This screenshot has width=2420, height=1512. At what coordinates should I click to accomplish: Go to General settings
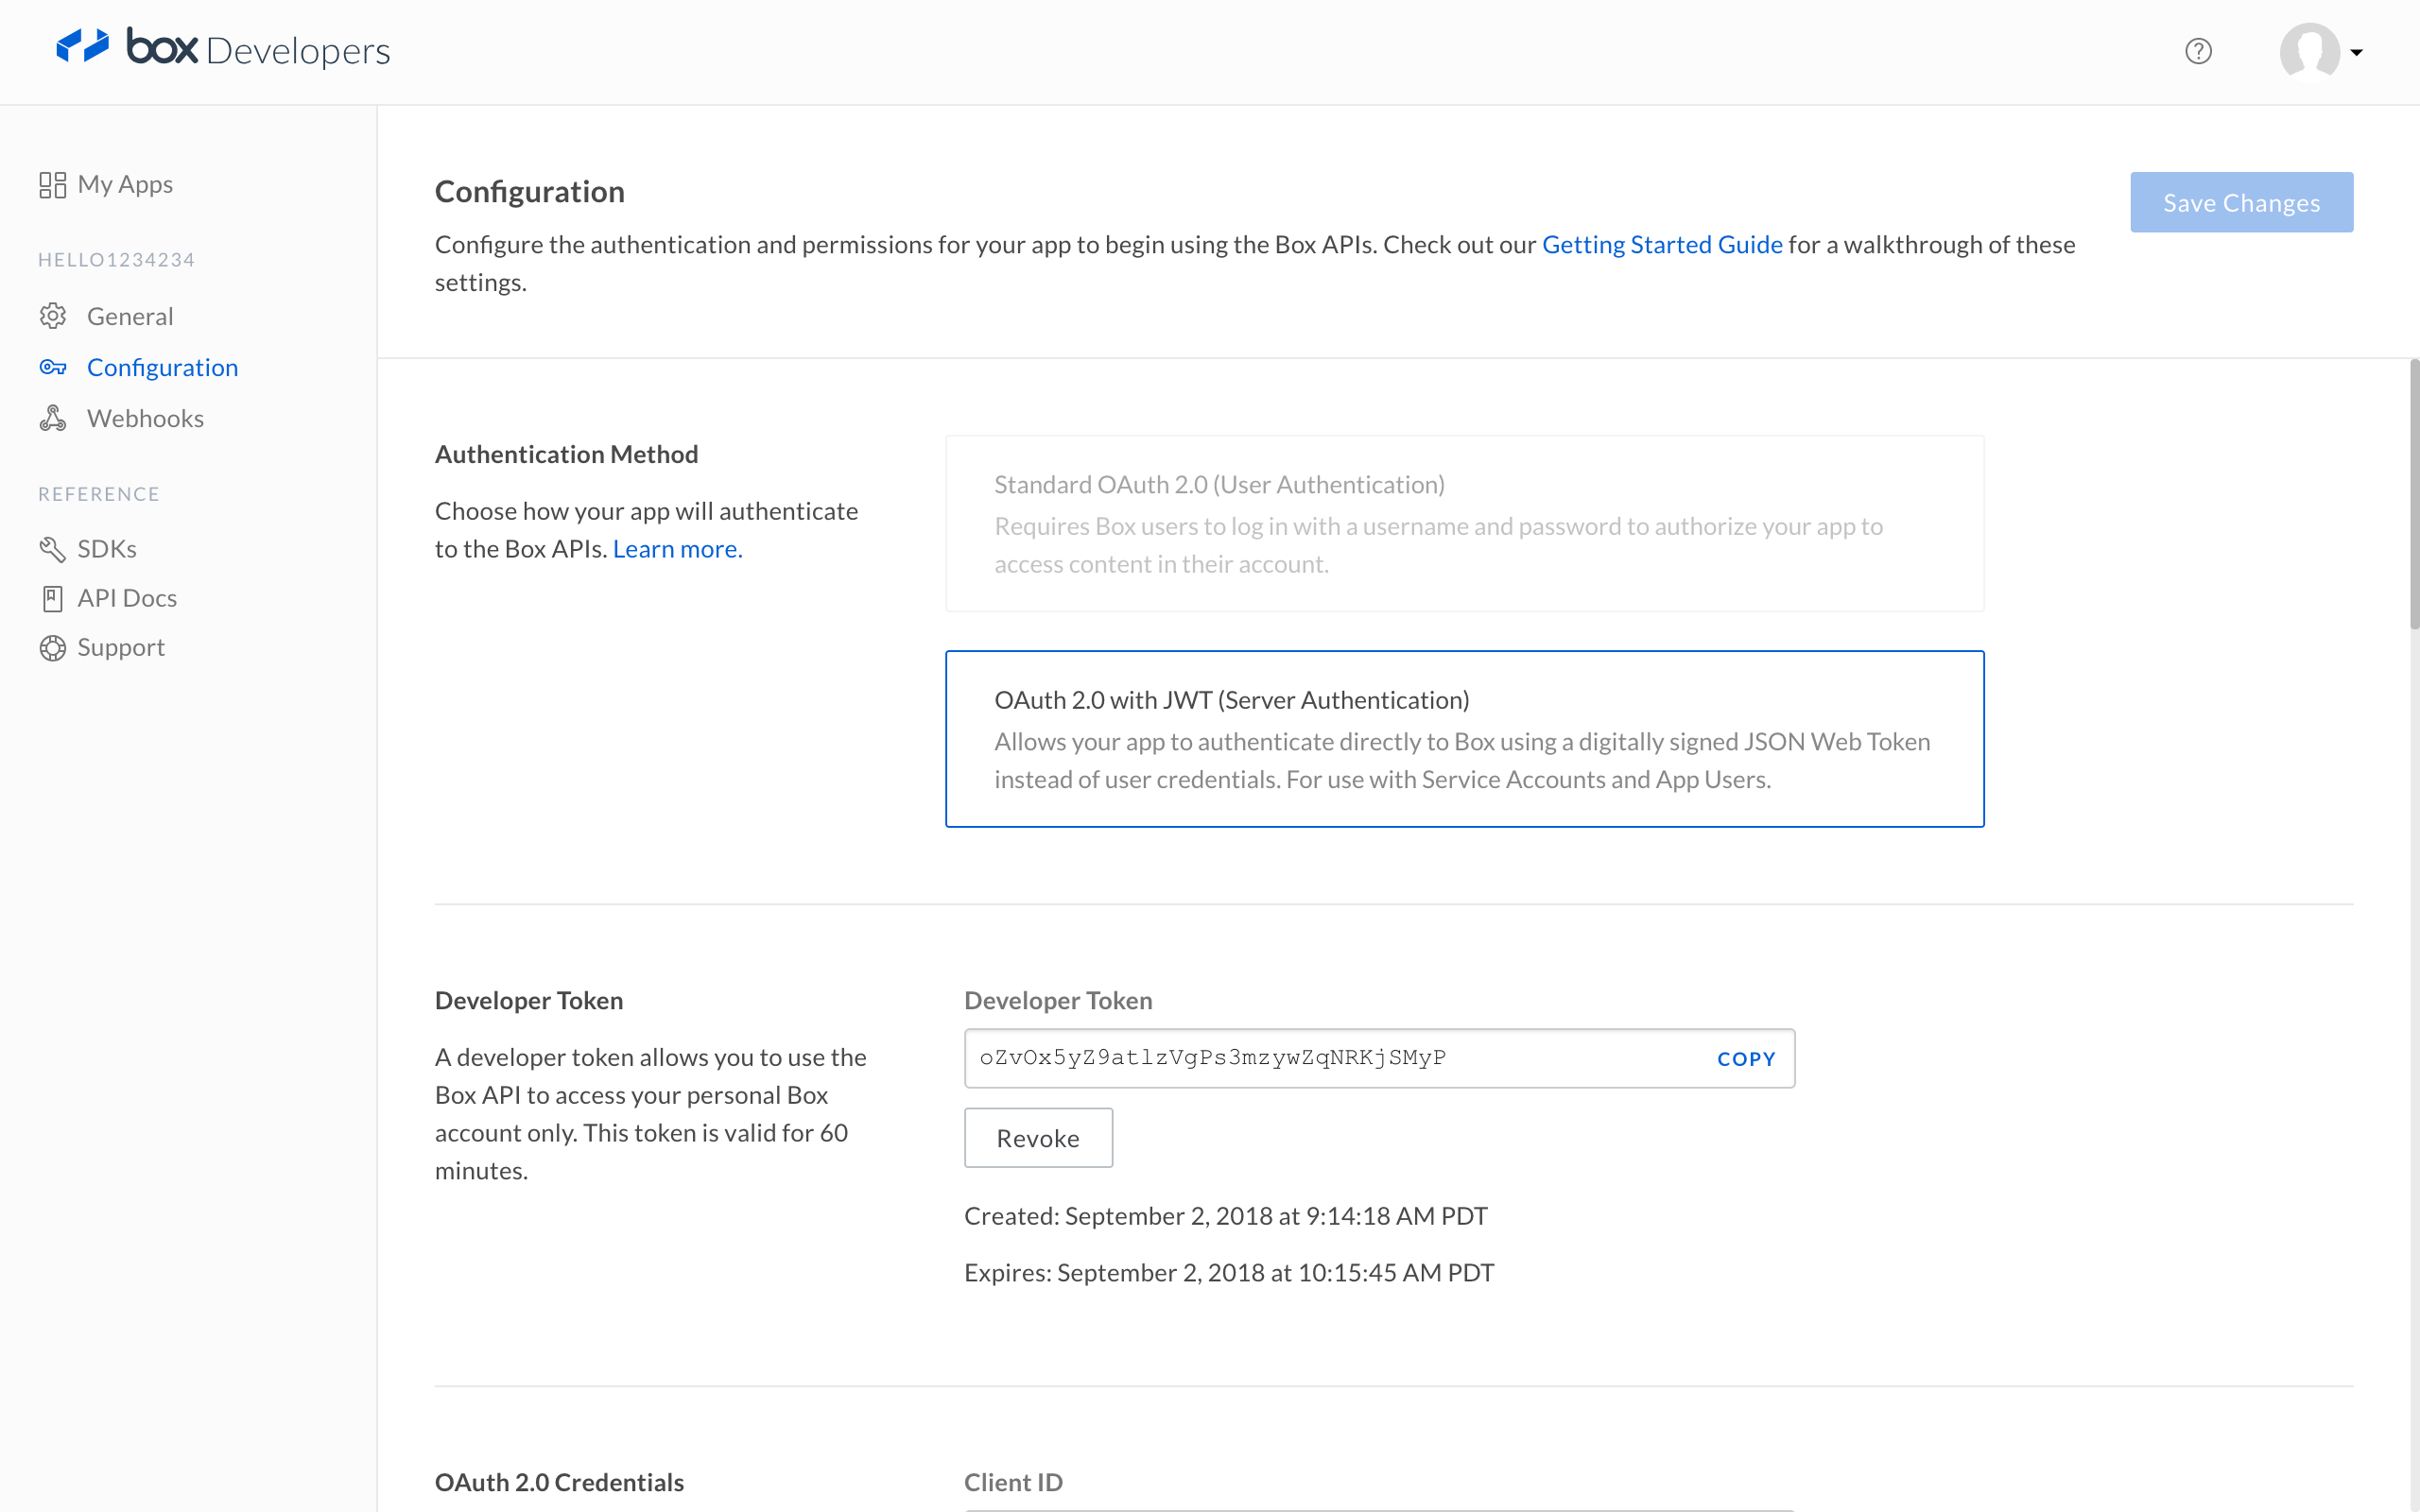pos(130,316)
